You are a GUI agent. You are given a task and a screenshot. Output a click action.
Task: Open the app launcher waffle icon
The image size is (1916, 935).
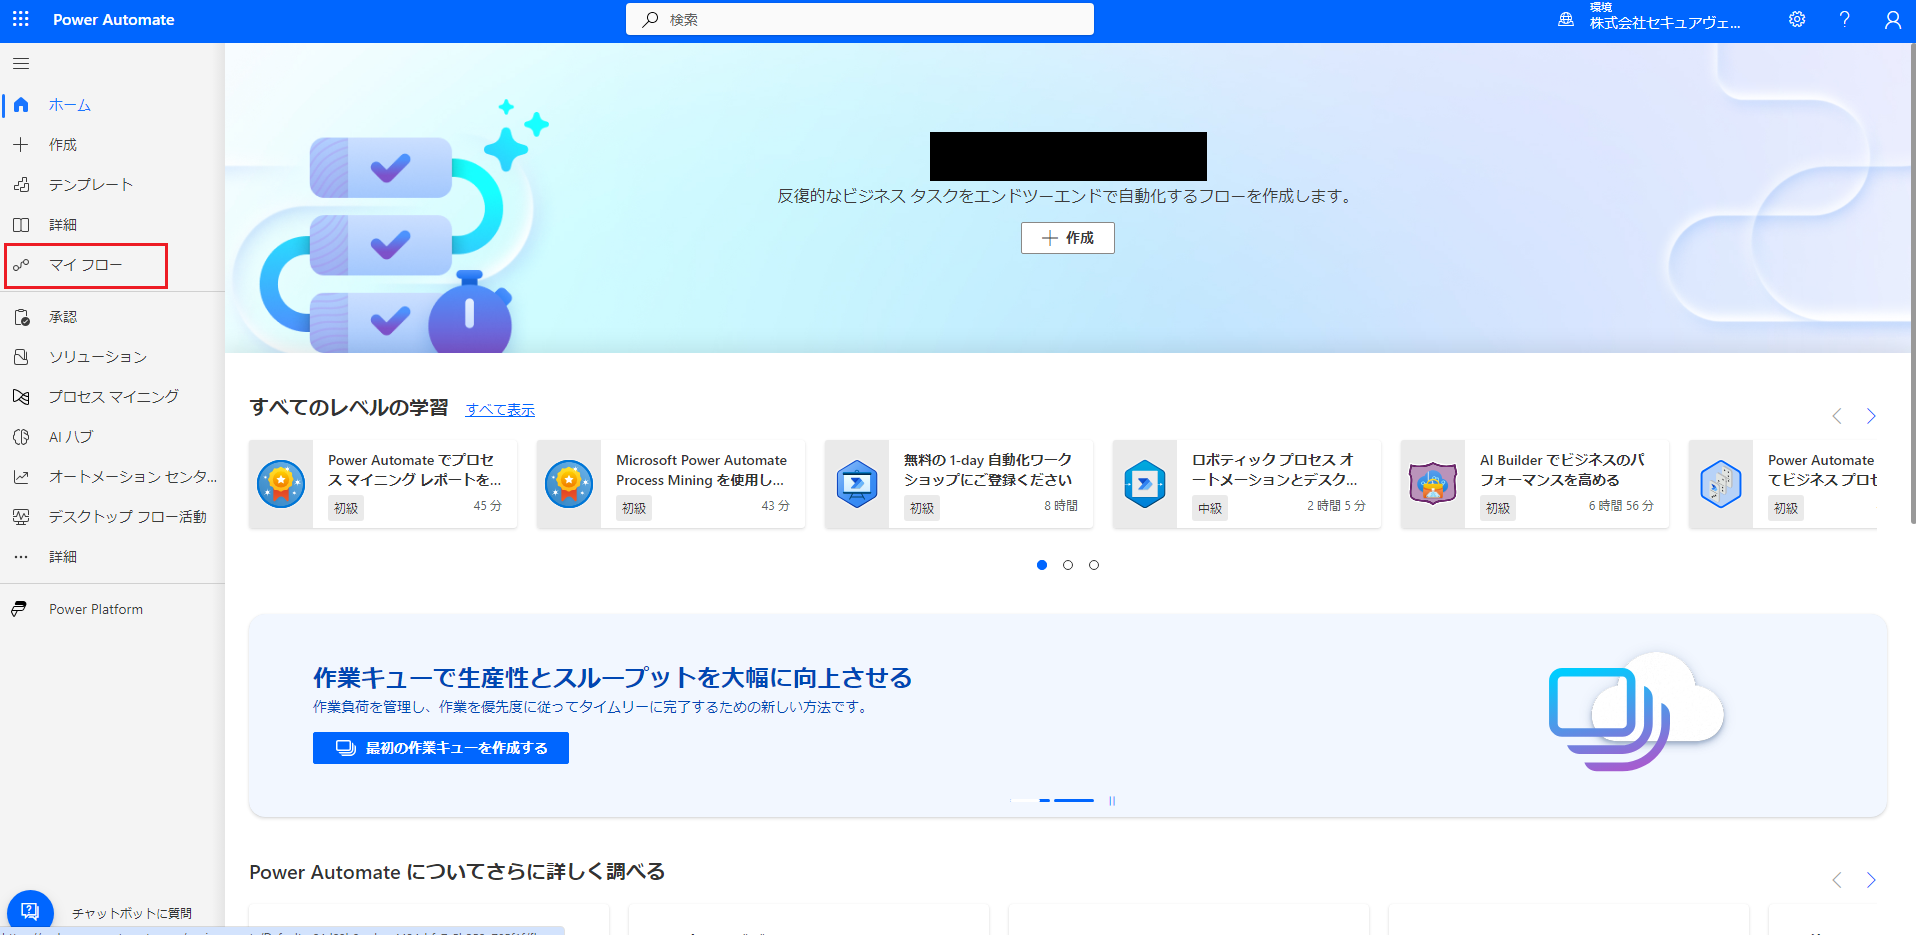21,19
